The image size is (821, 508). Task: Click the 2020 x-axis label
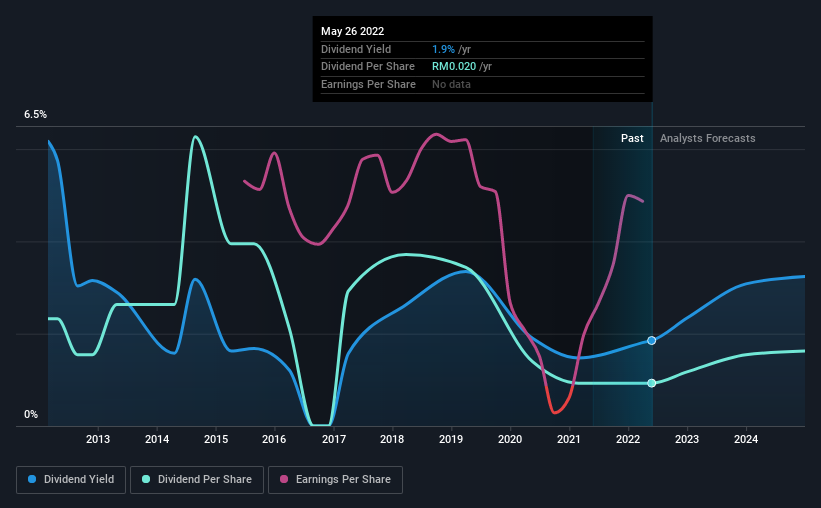[510, 439]
